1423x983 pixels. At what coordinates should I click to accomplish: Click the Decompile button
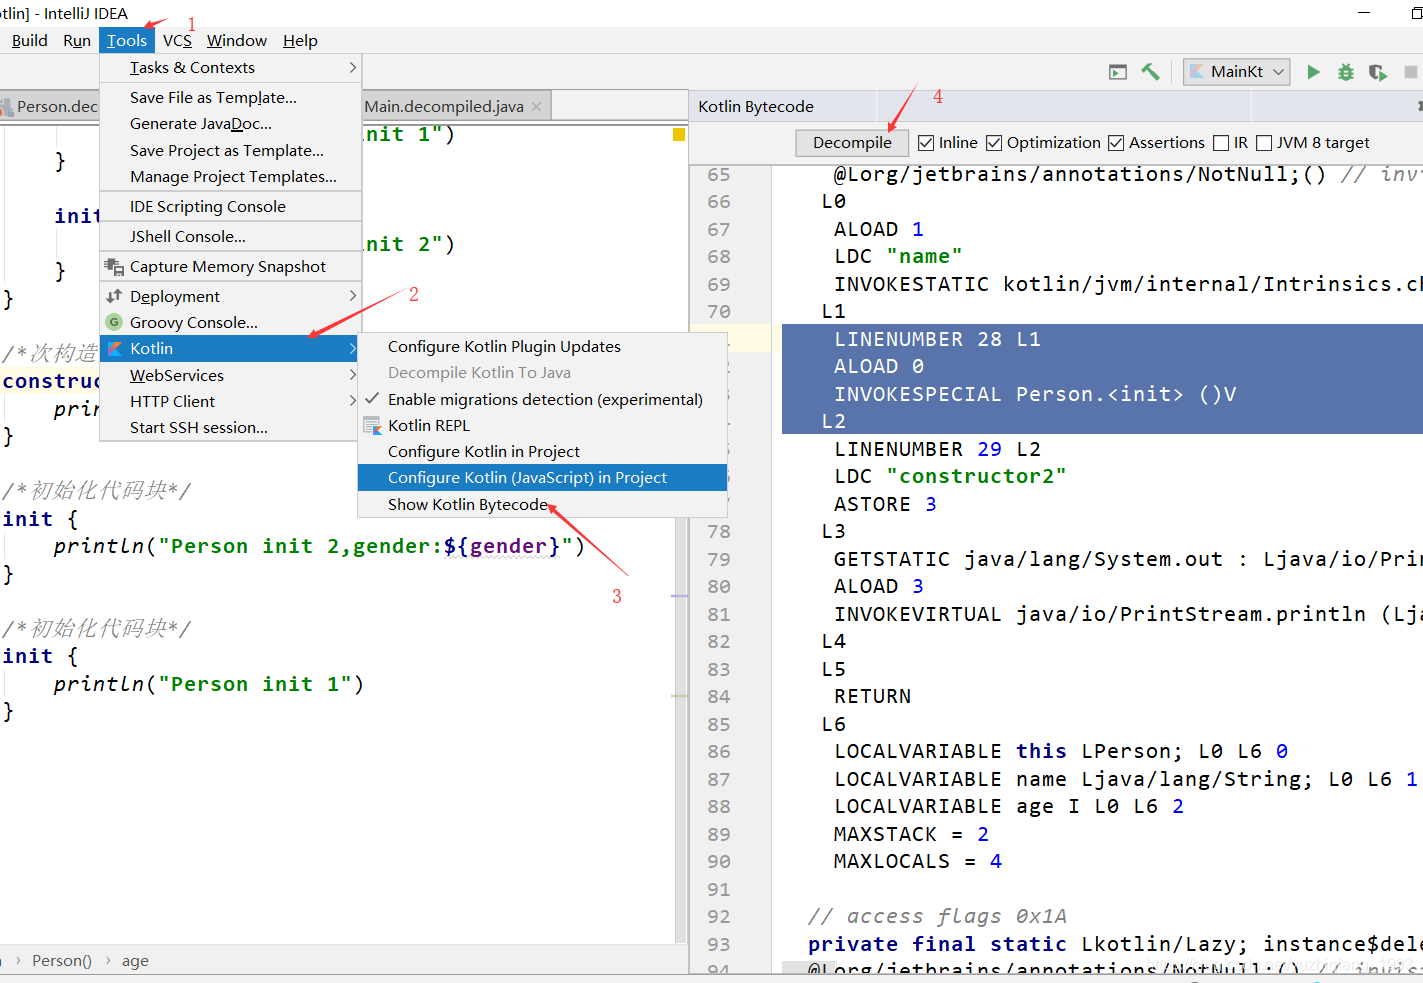coord(852,143)
